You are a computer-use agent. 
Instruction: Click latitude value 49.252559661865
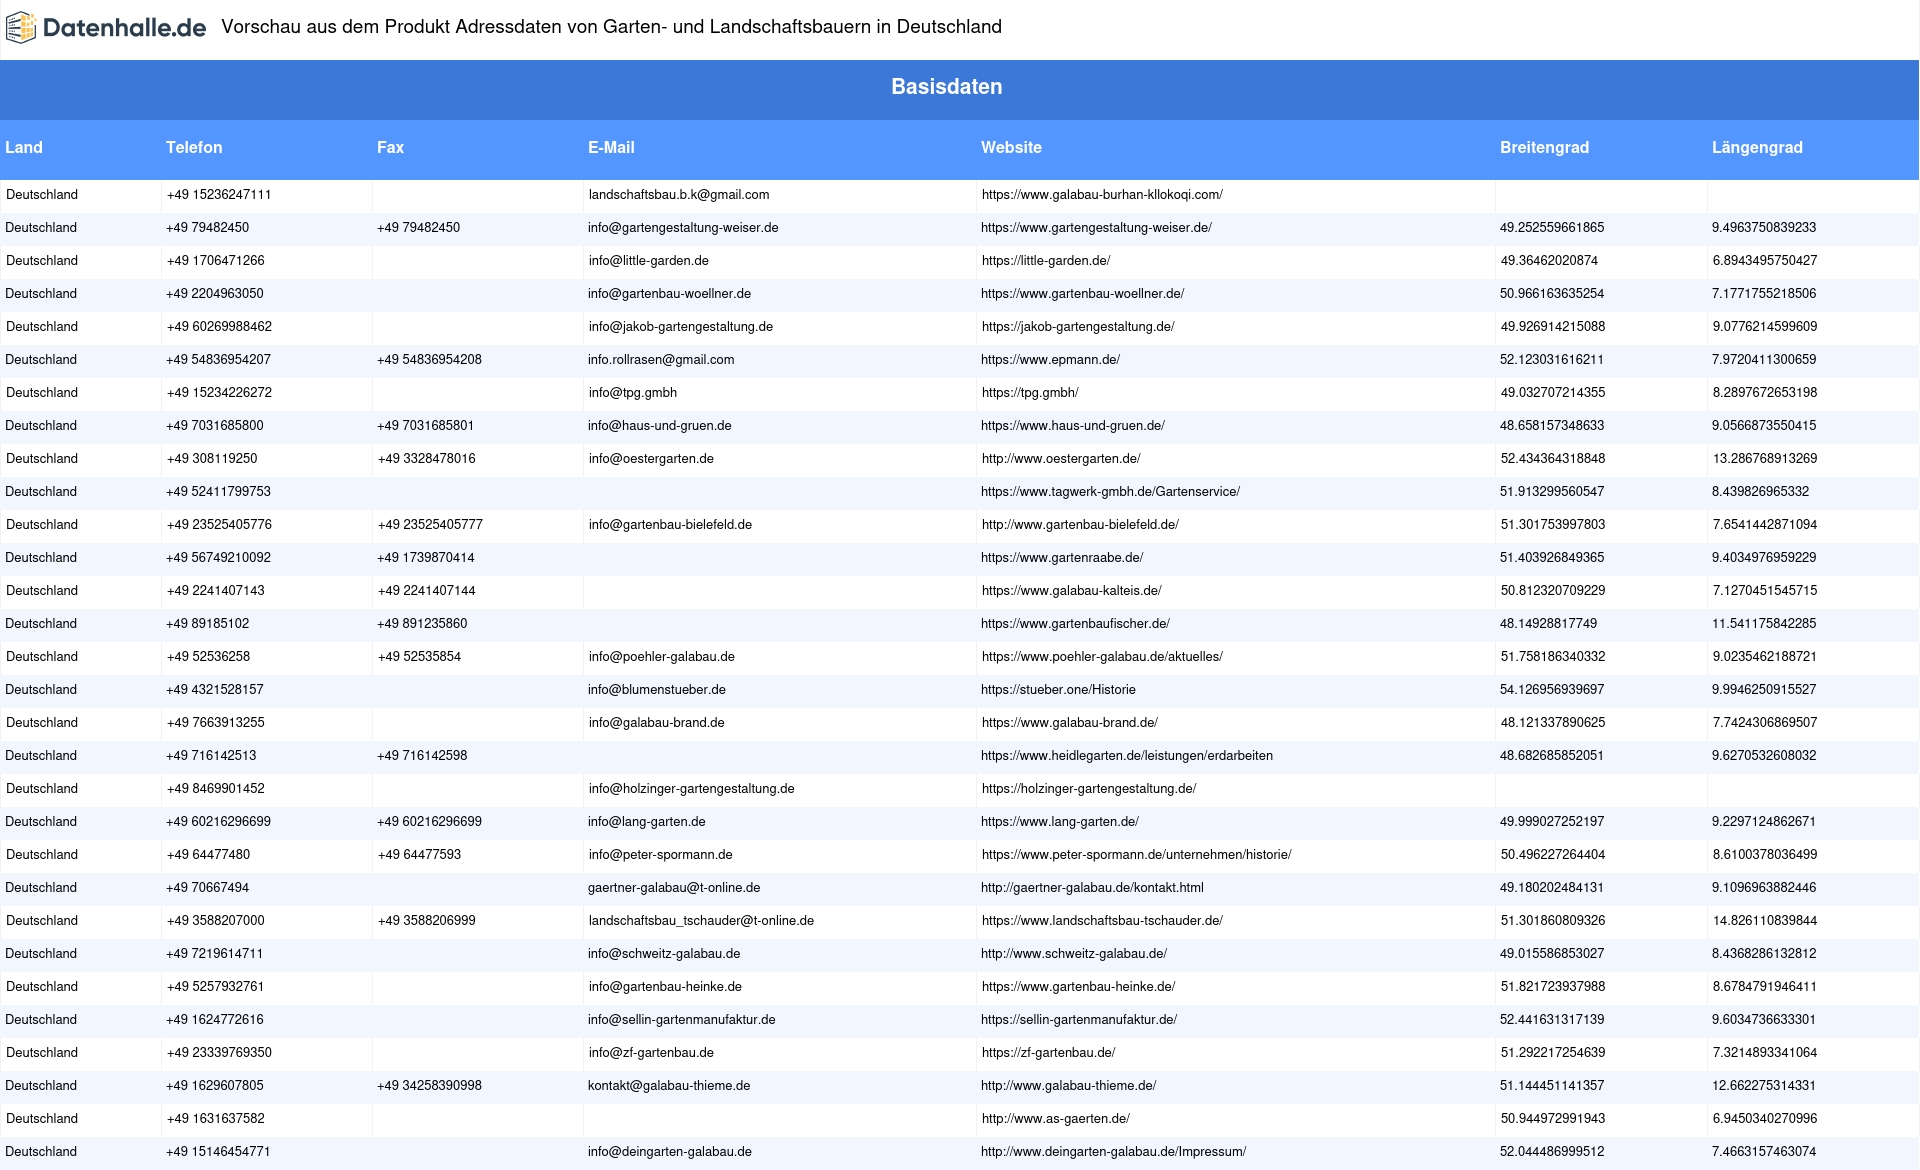(x=1552, y=228)
